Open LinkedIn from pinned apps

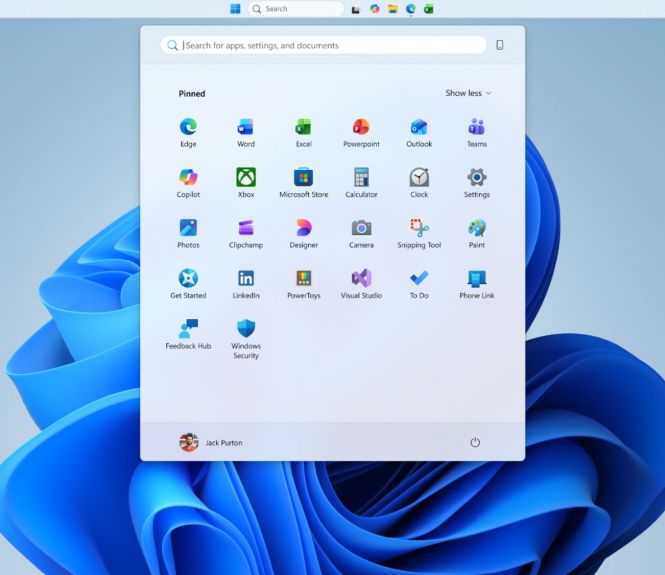(x=246, y=285)
